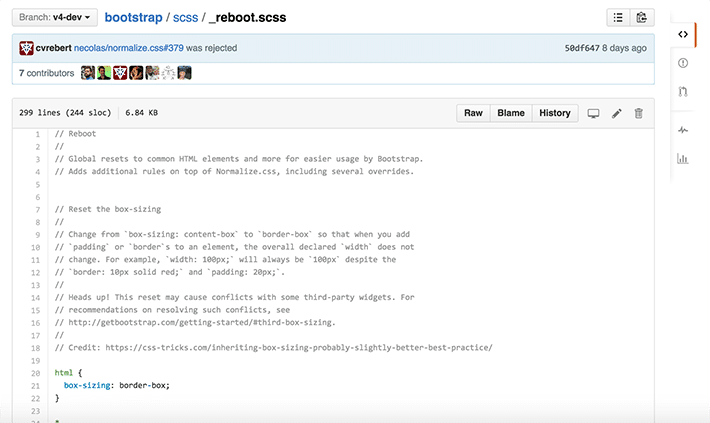This screenshot has width=710, height=423.
Task: Click the seventh contributor avatar
Action: [x=184, y=73]
